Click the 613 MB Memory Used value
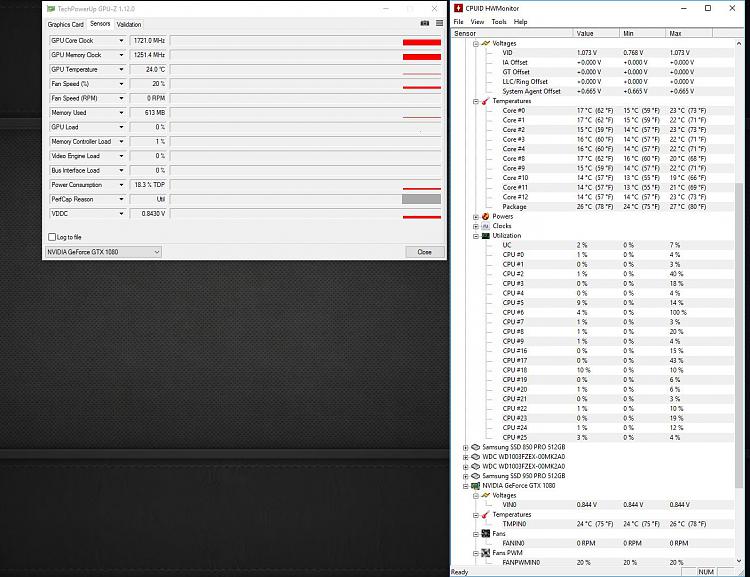Screen dimensions: 750x577 (149, 112)
